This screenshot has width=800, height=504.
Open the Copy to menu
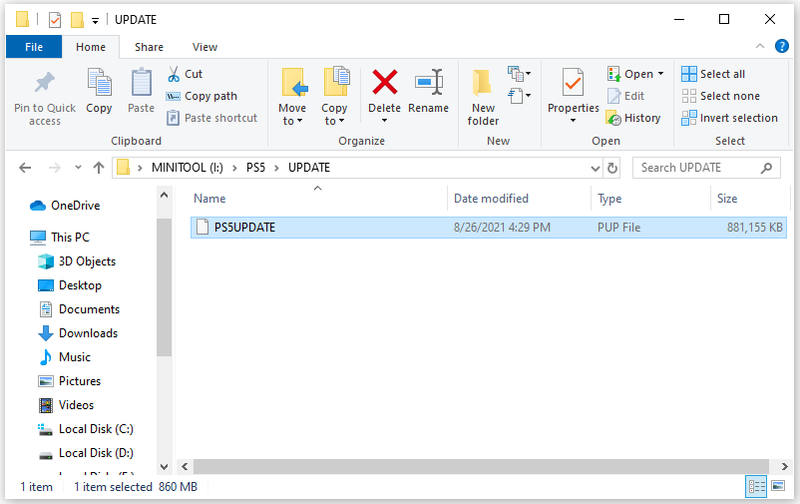click(x=334, y=97)
